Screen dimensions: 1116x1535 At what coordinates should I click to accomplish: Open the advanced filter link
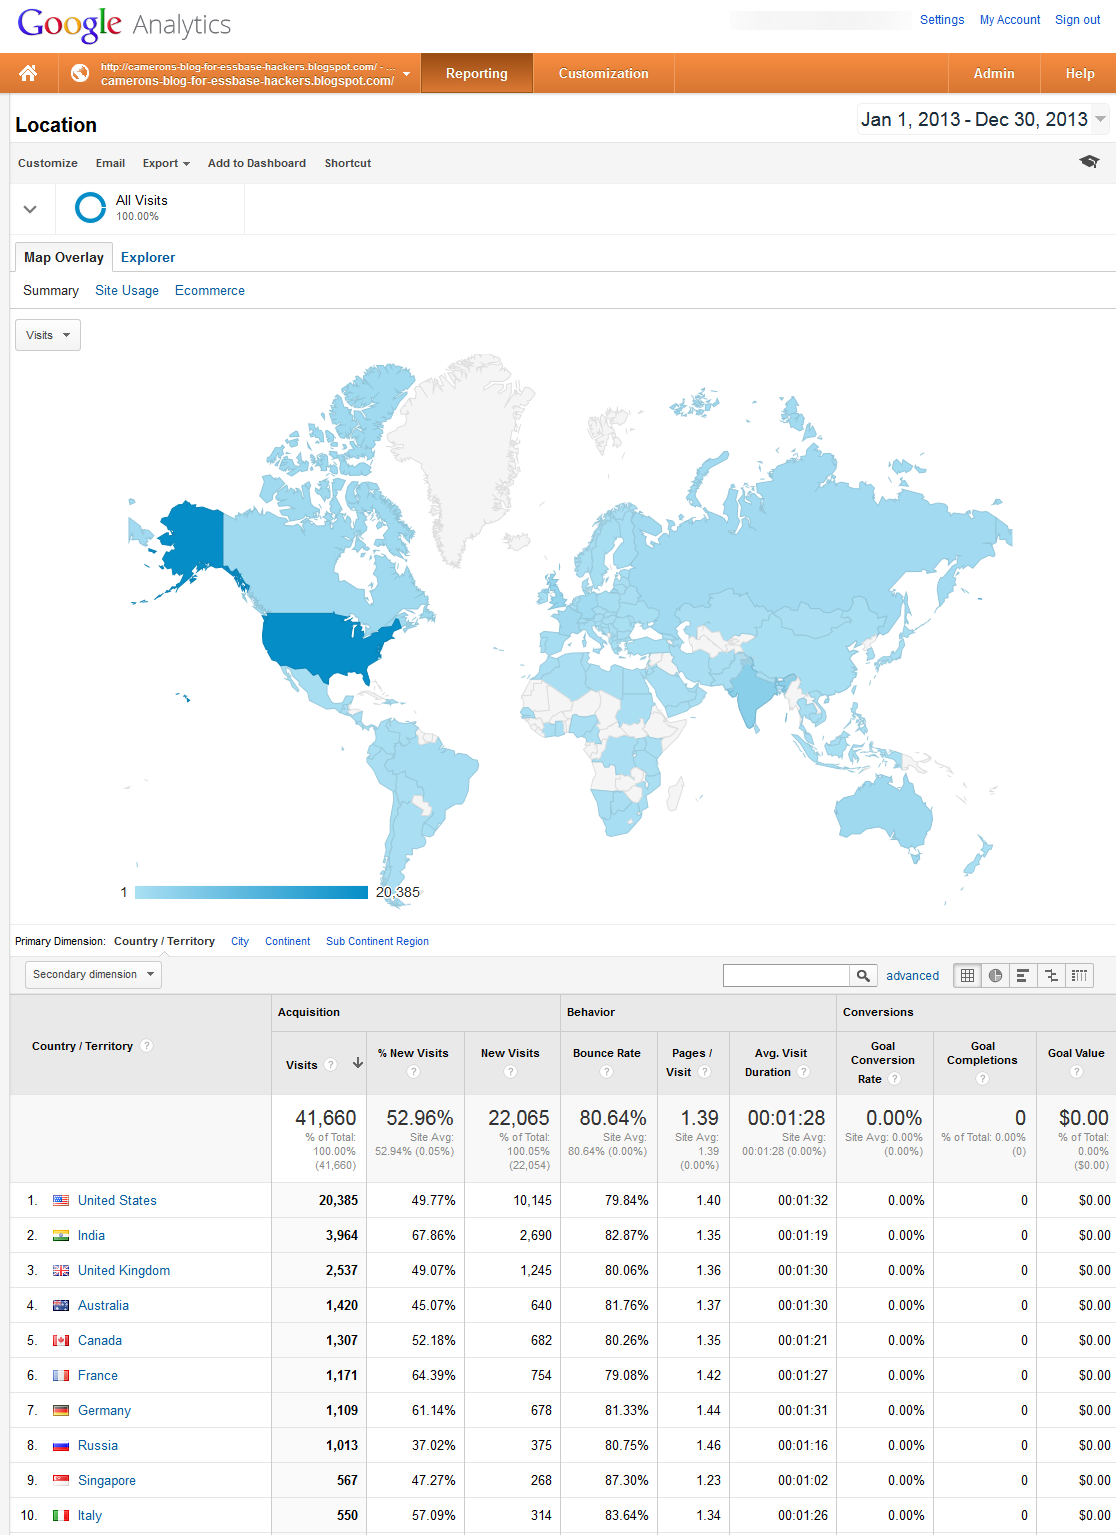(913, 976)
